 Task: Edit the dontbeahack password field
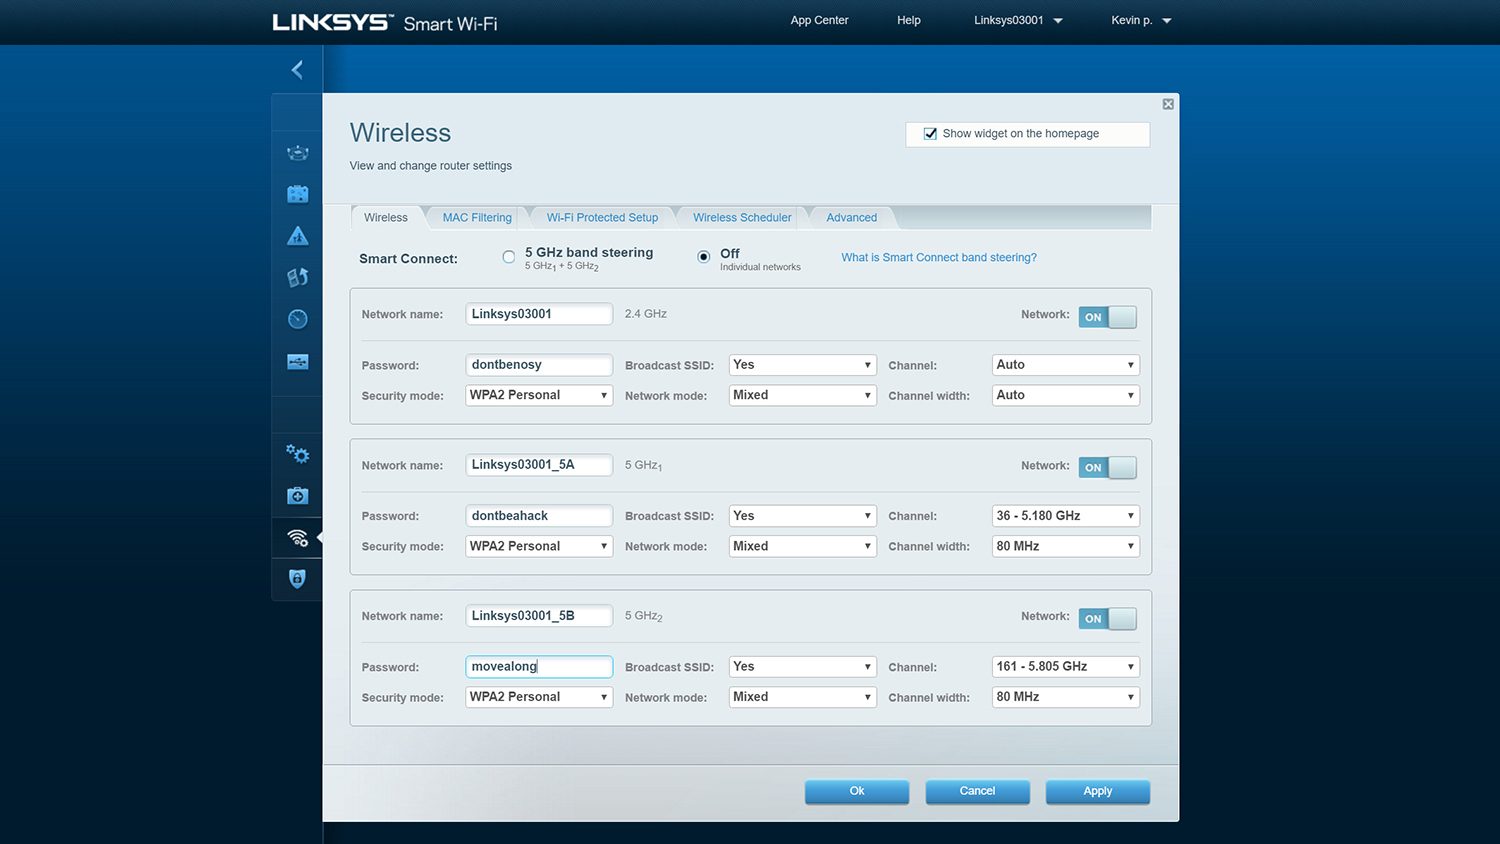[x=539, y=516]
